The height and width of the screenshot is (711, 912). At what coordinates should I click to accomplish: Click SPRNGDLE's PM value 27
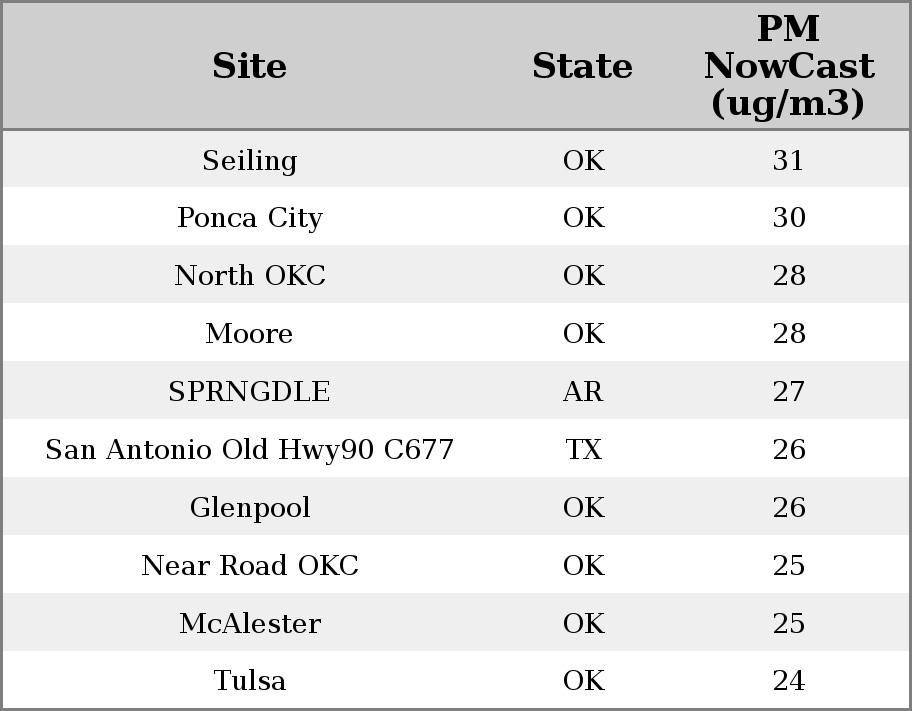click(x=788, y=392)
